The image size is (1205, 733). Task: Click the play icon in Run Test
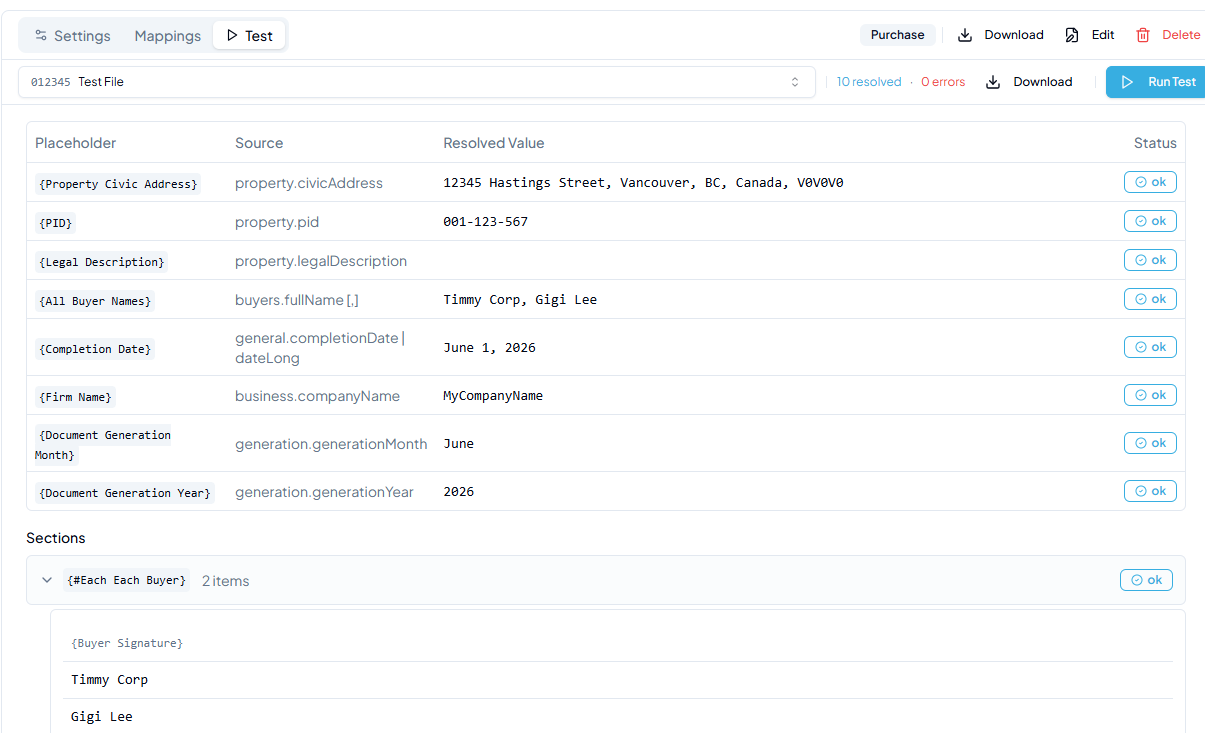click(1127, 82)
